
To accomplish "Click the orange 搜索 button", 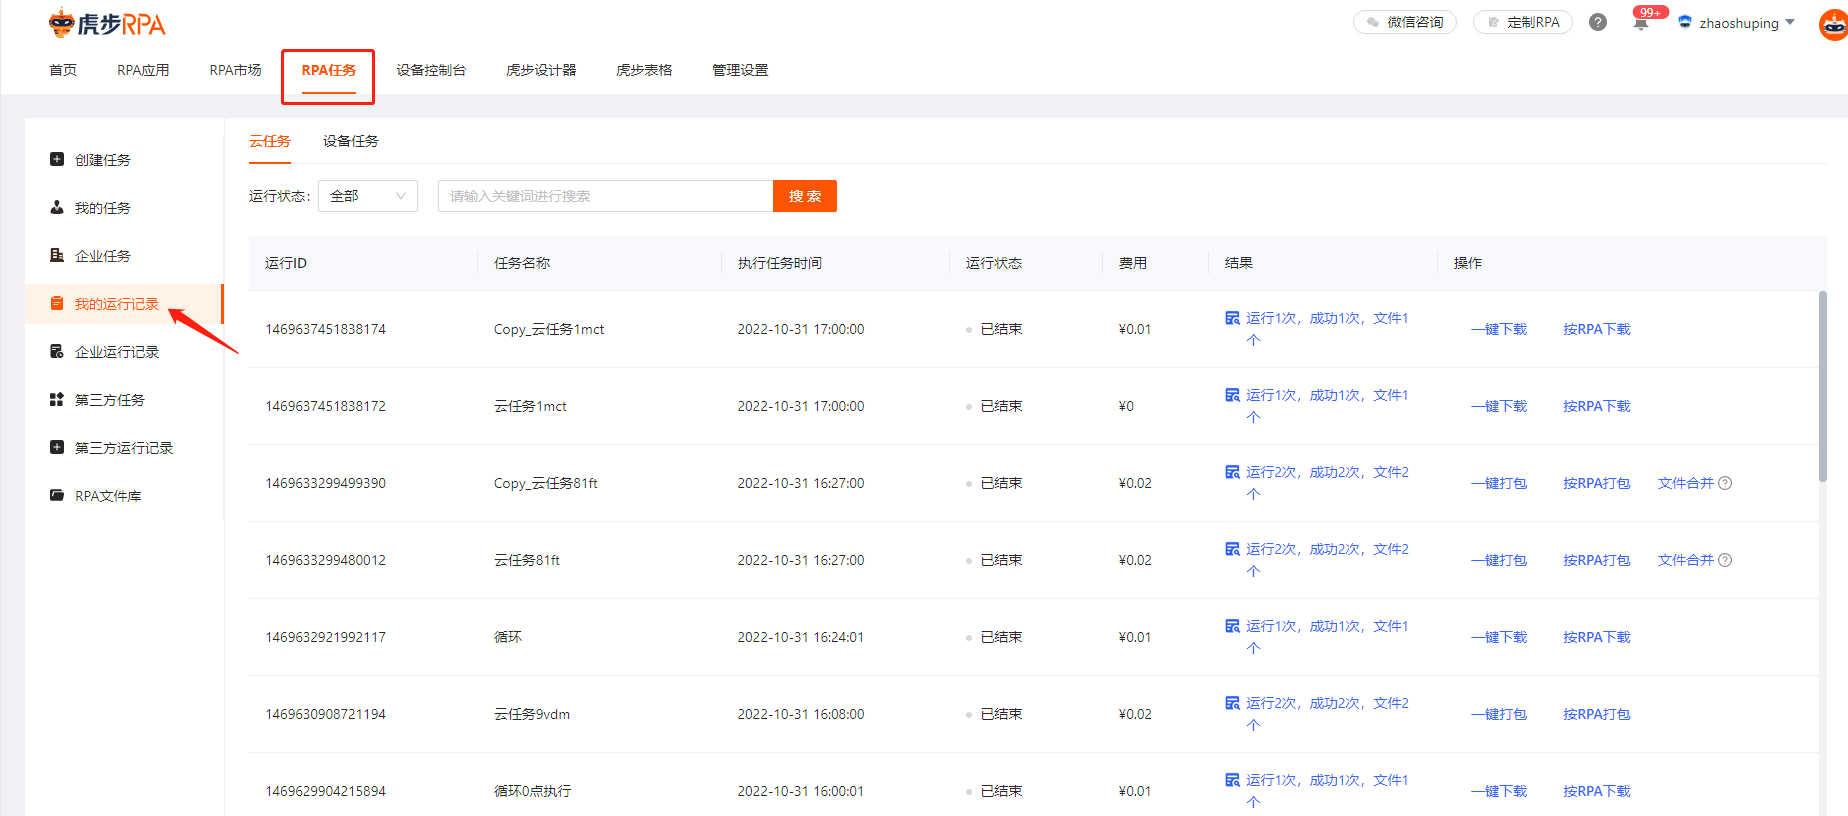I will pos(805,196).
